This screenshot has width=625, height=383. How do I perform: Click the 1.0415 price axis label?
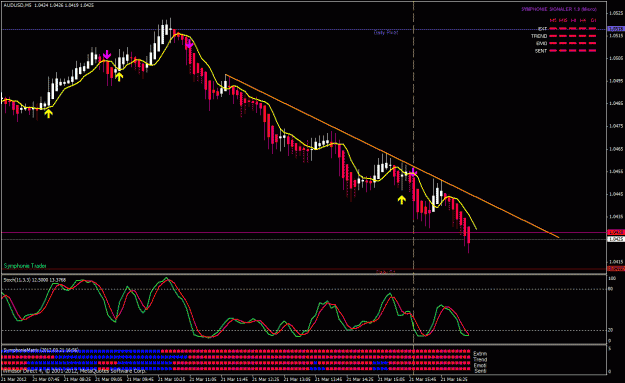tap(615, 262)
